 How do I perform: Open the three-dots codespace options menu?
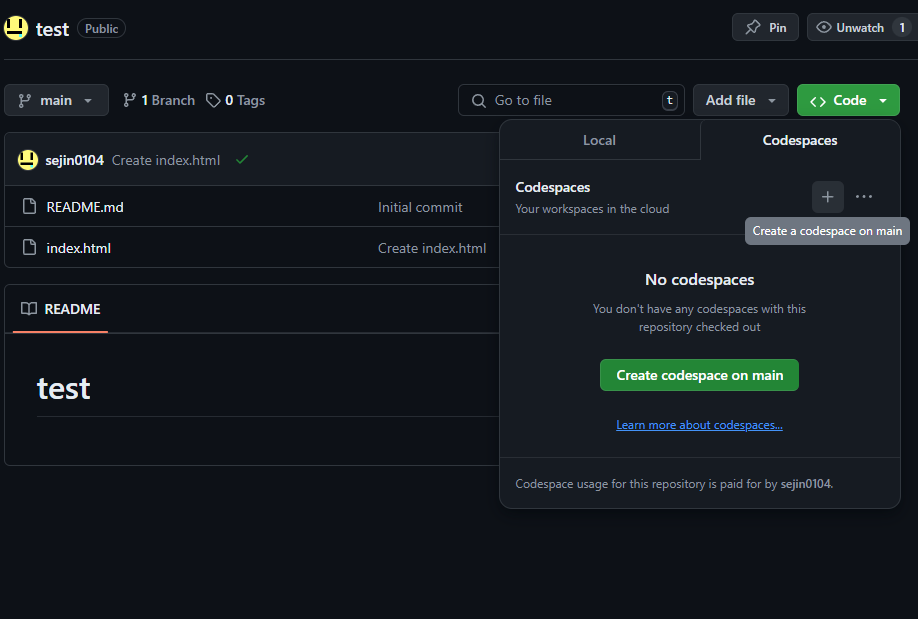point(864,197)
